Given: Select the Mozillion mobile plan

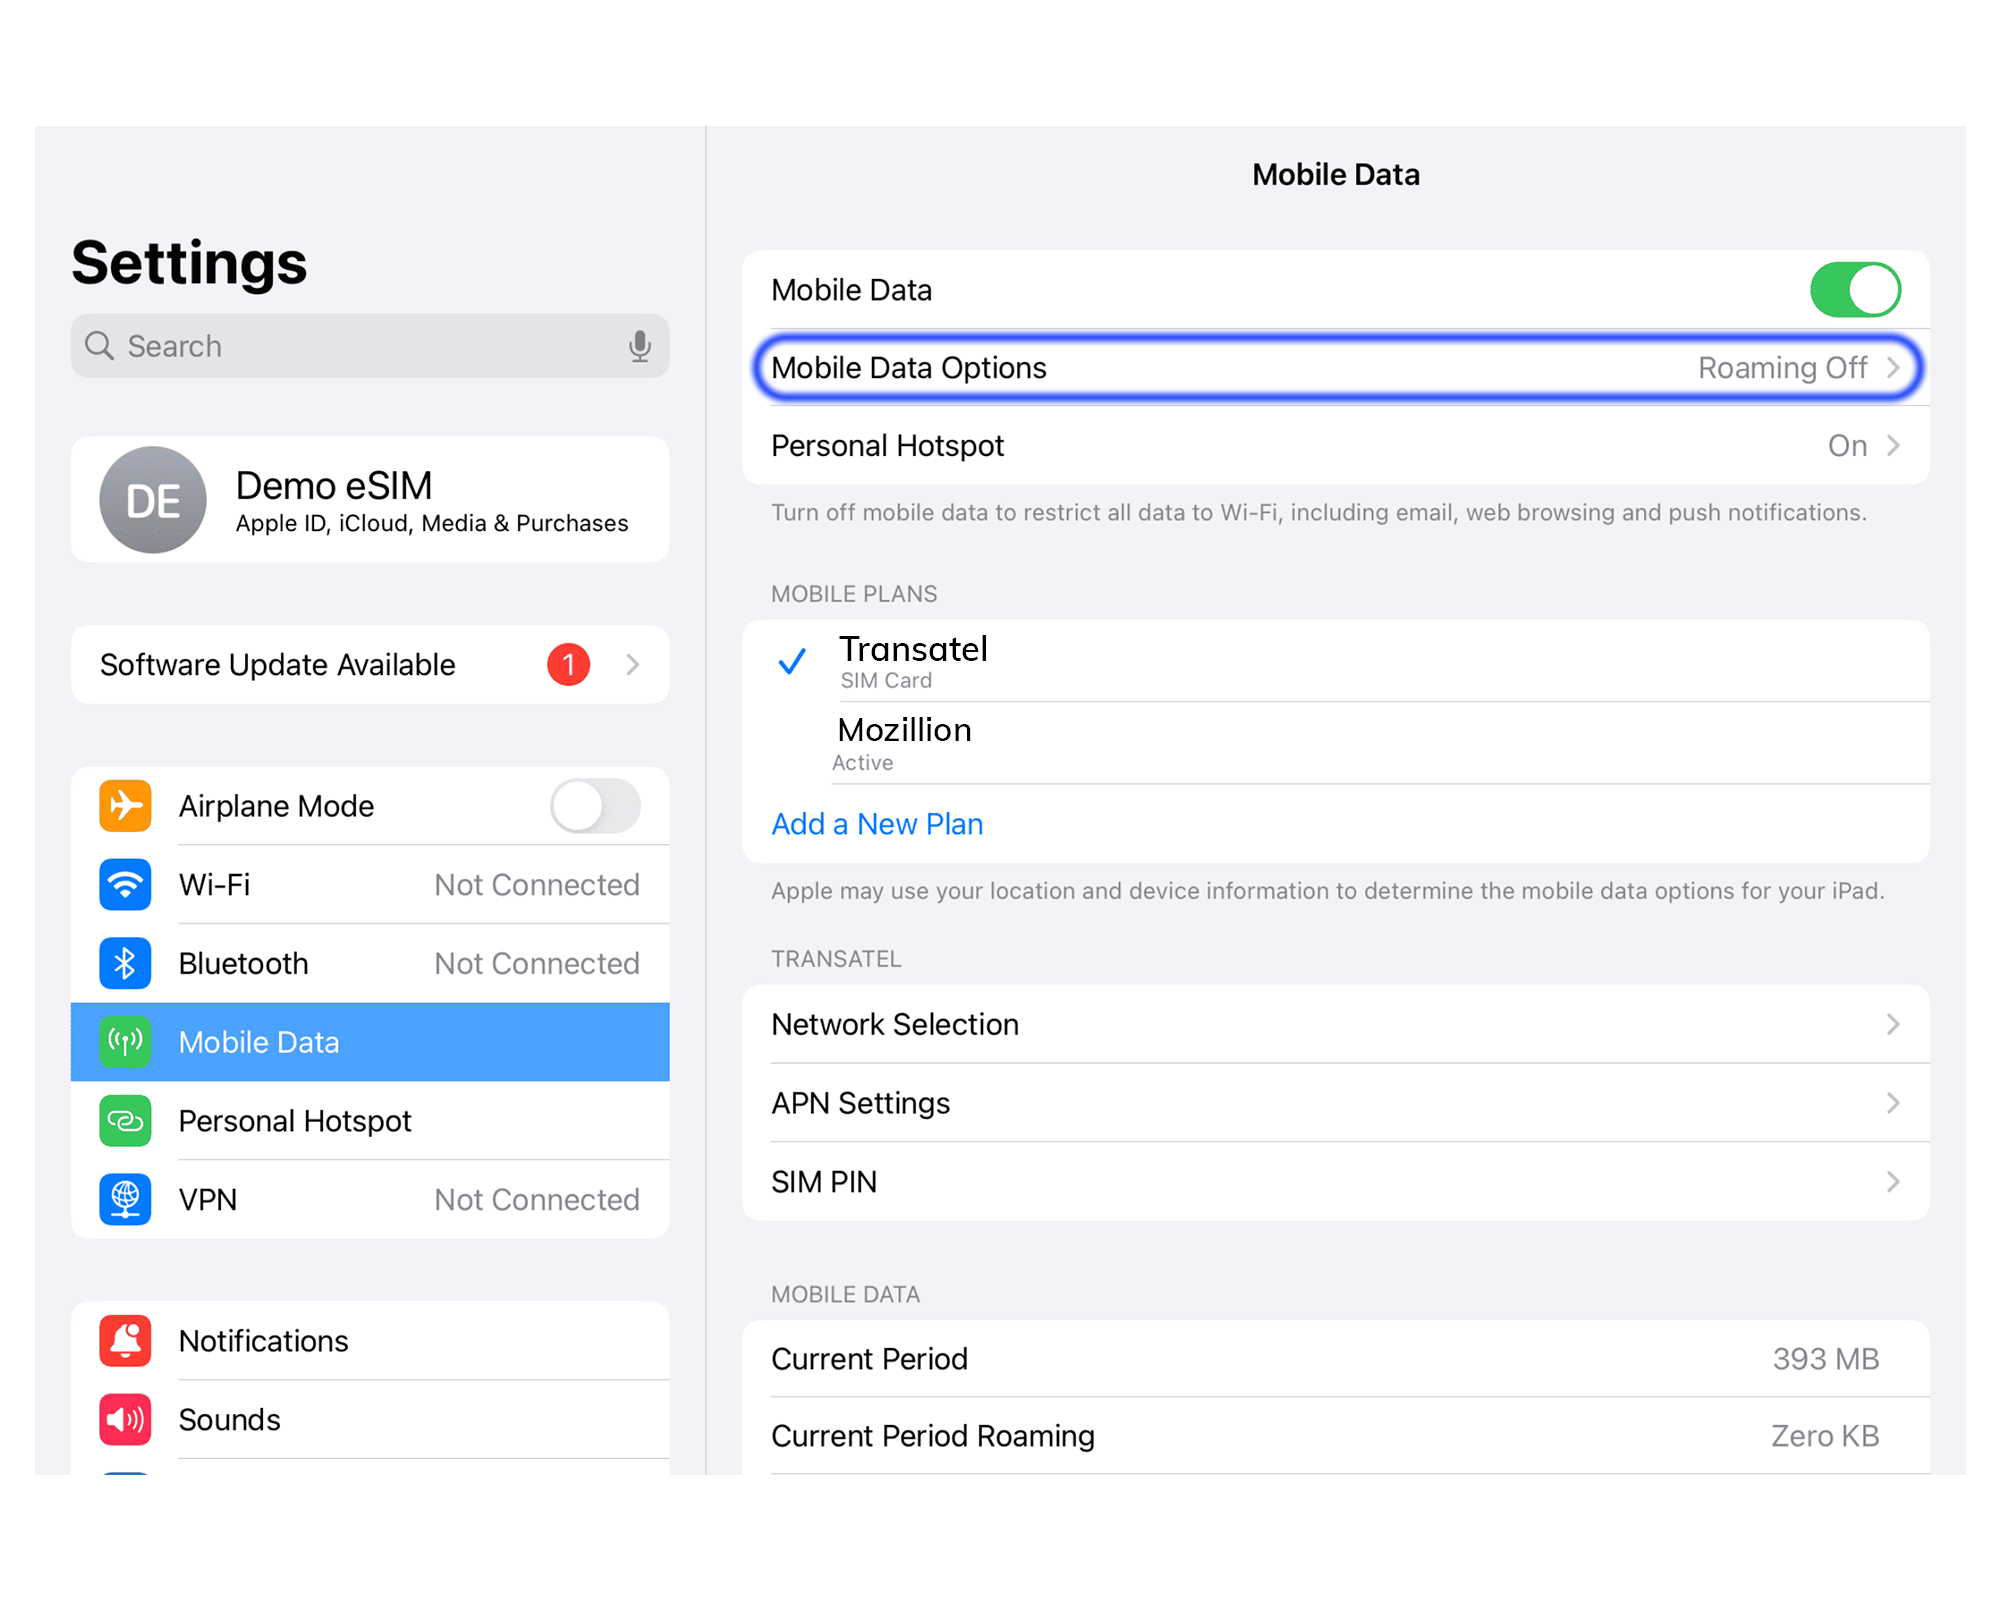Looking at the screenshot, I should point(904,743).
